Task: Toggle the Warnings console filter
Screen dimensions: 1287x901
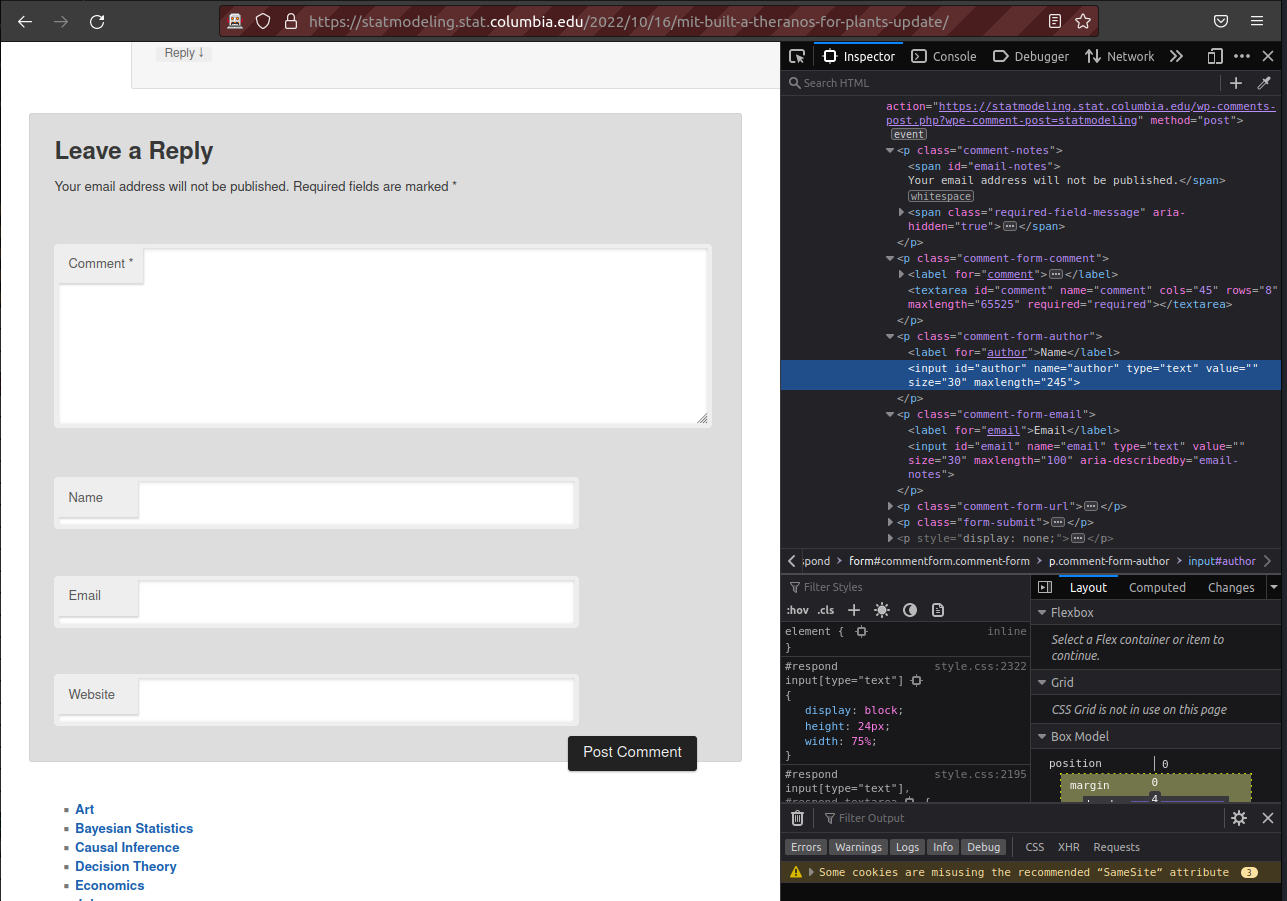Action: point(858,847)
